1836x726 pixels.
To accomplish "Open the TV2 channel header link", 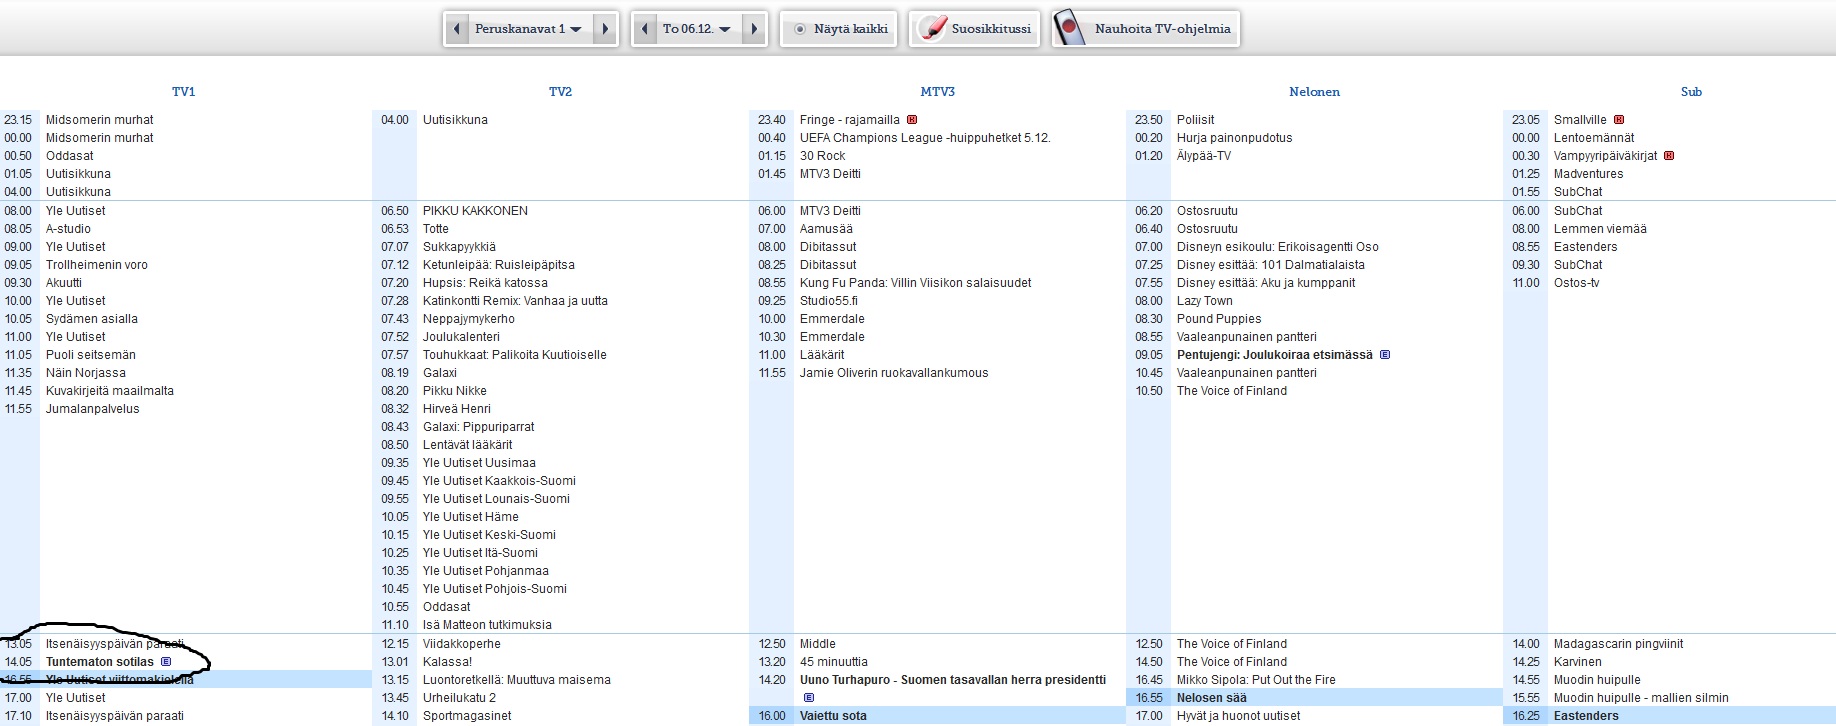I will [x=560, y=92].
